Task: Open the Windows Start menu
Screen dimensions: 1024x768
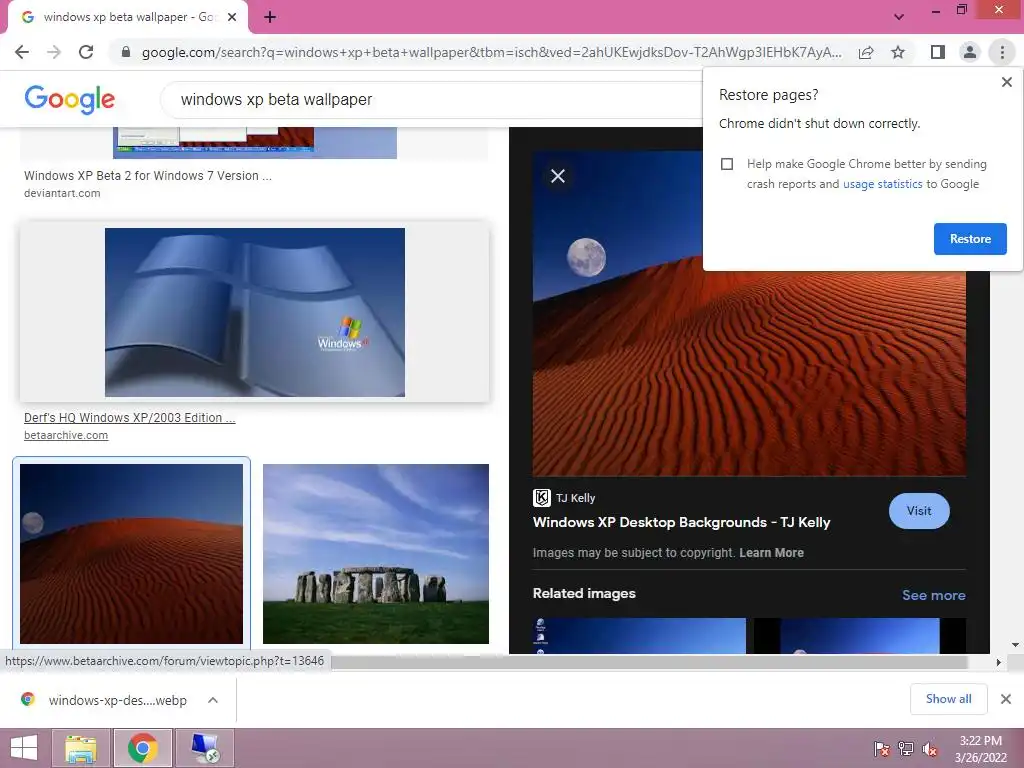Action: tap(24, 748)
